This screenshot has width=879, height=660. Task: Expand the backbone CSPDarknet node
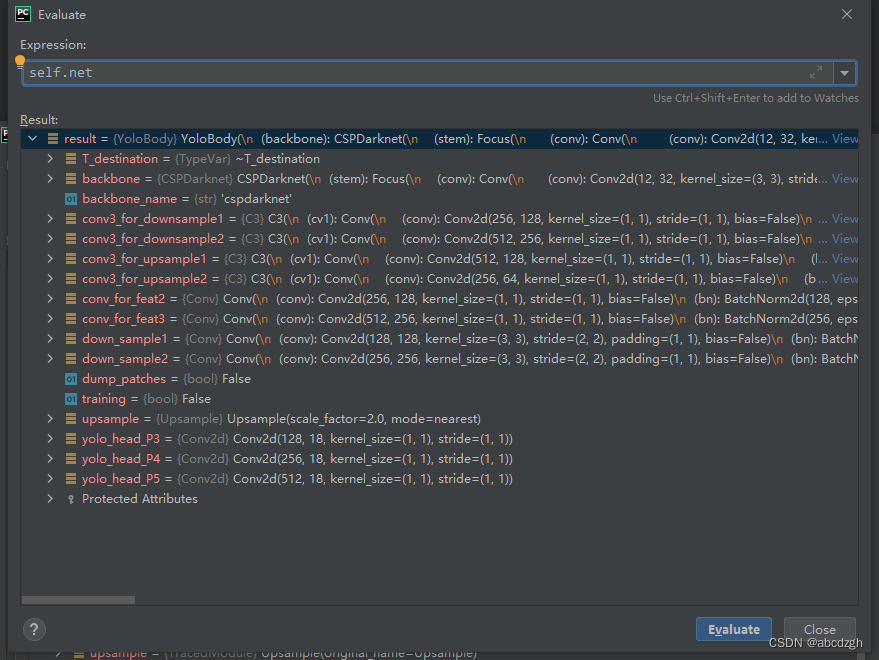click(x=50, y=179)
